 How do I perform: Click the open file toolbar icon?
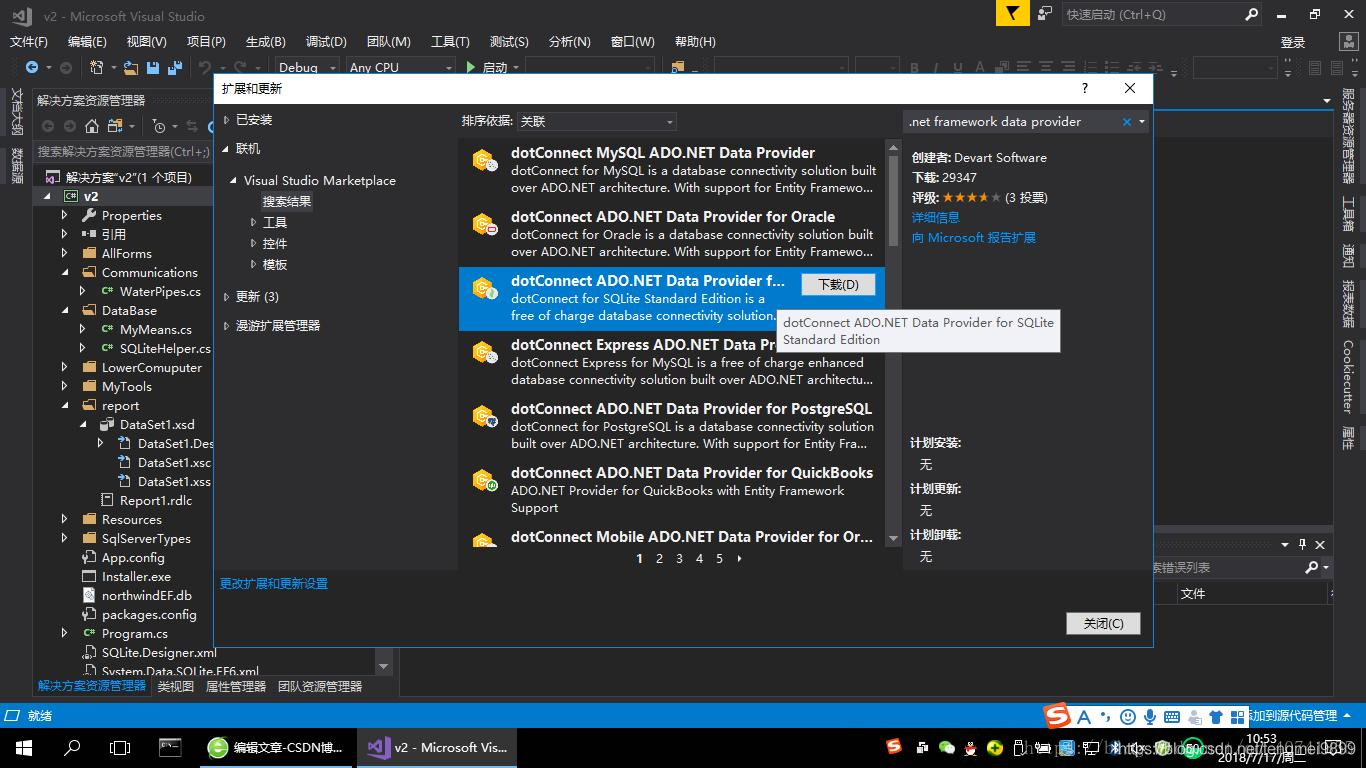click(131, 67)
